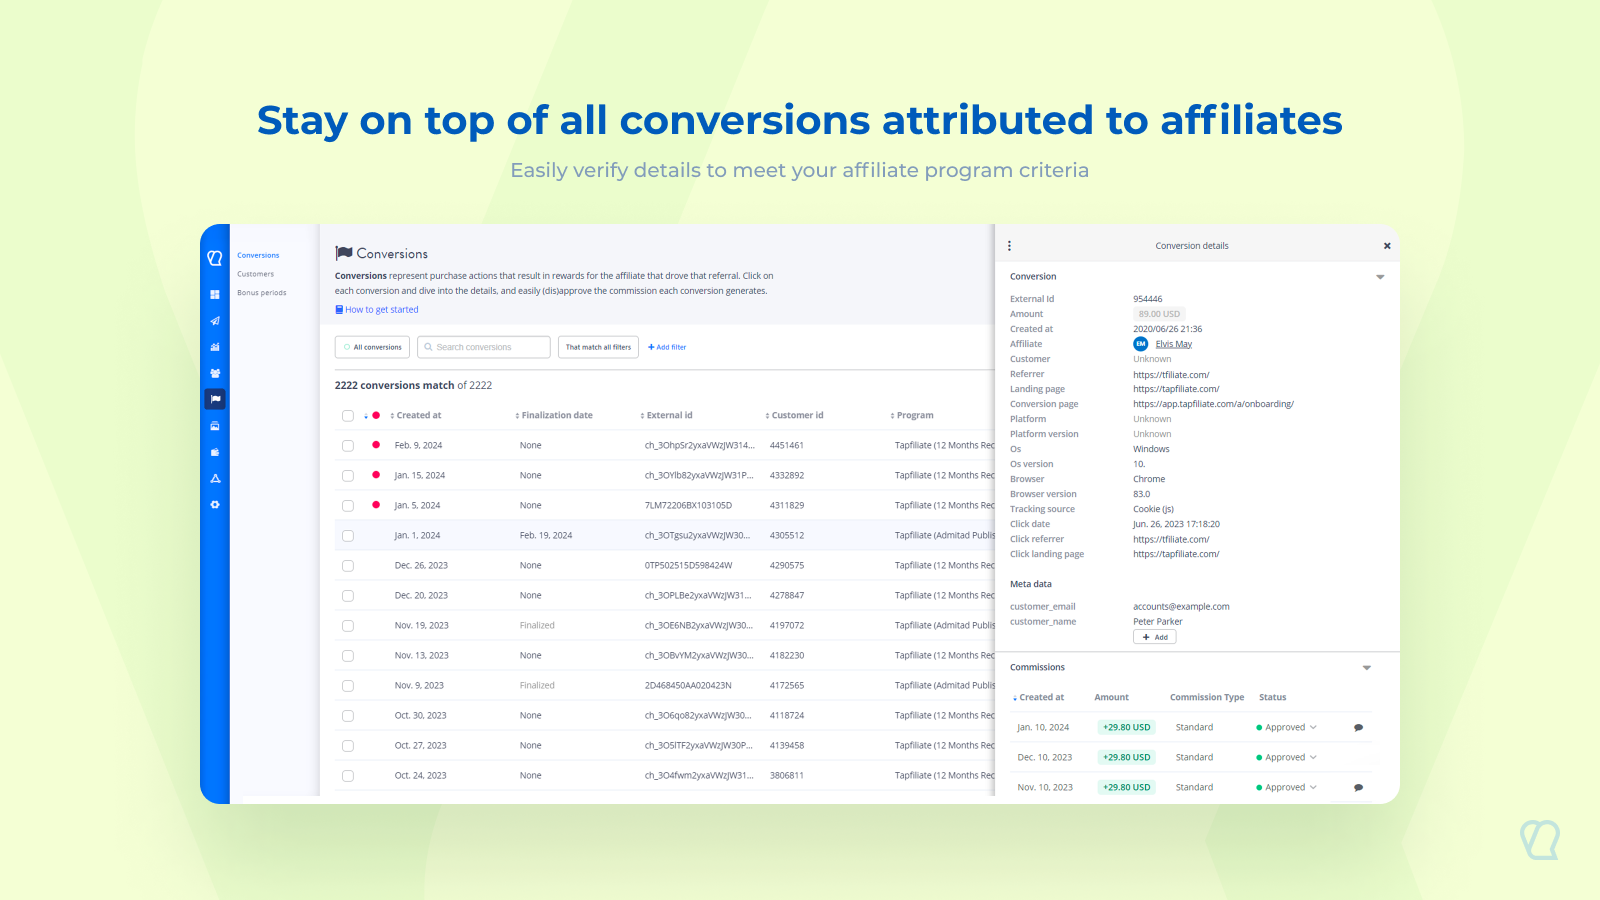This screenshot has width=1600, height=900.
Task: Close the Conversion details panel
Action: pyautogui.click(x=1387, y=246)
